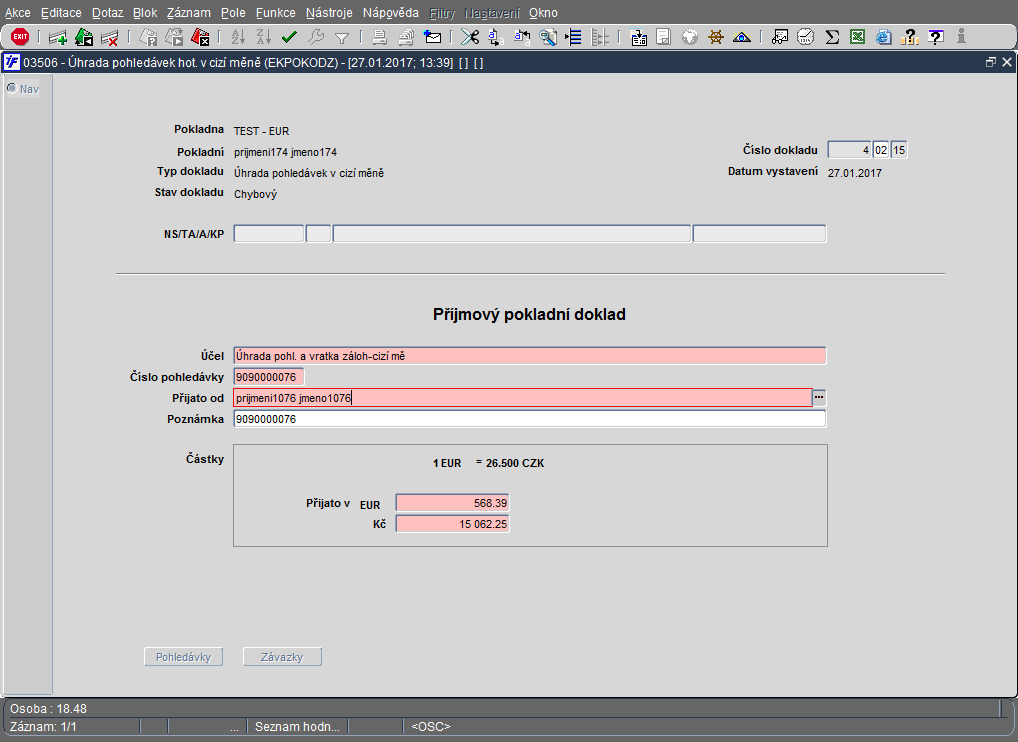Click the insert new record icon

pos(58,38)
